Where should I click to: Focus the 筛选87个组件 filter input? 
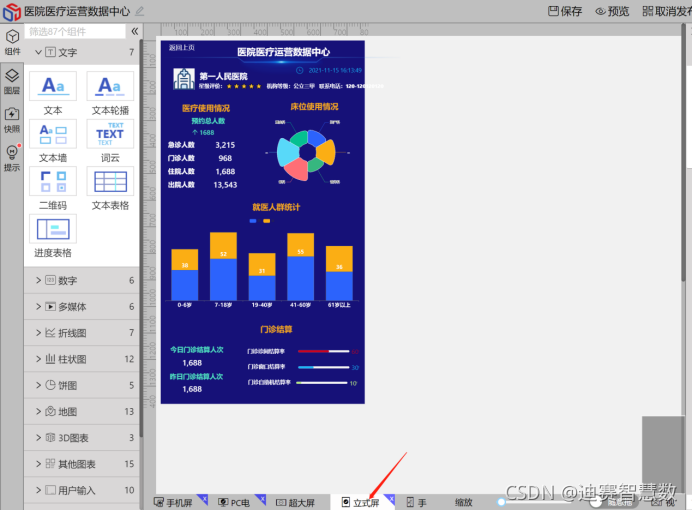[x=75, y=31]
